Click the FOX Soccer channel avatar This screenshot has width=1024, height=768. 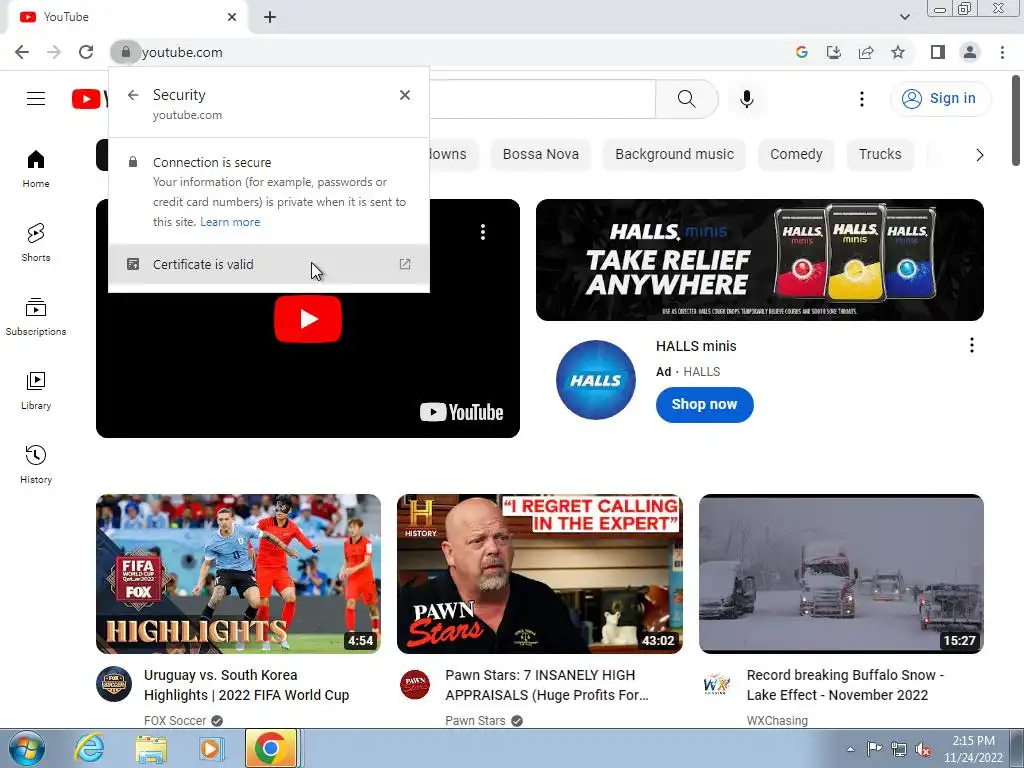point(114,684)
